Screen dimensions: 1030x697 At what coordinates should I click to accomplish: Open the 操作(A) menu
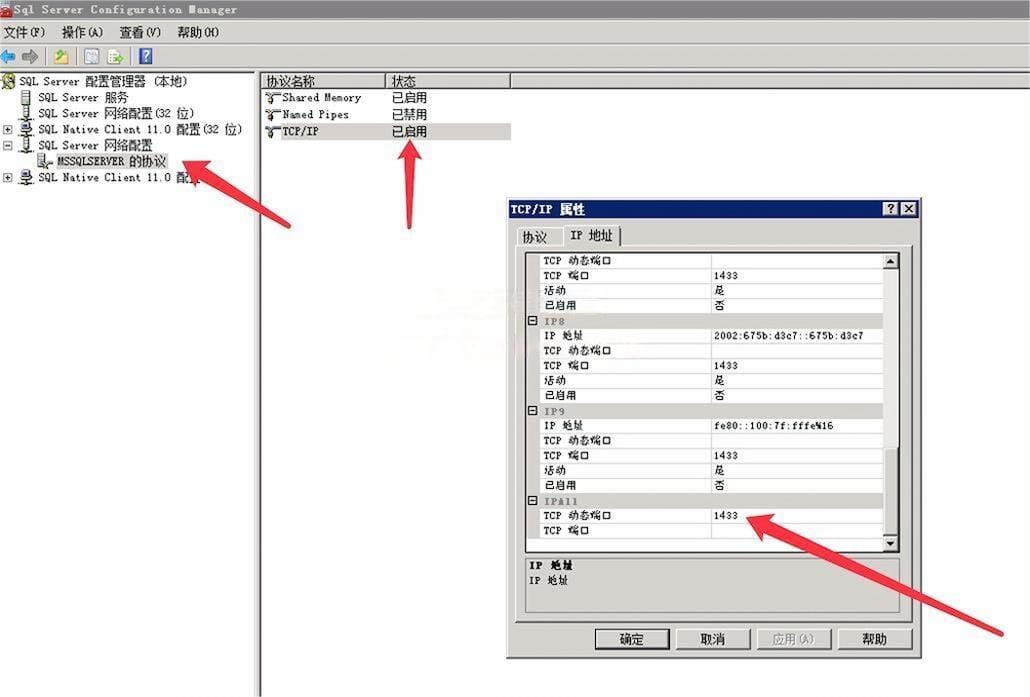click(82, 32)
